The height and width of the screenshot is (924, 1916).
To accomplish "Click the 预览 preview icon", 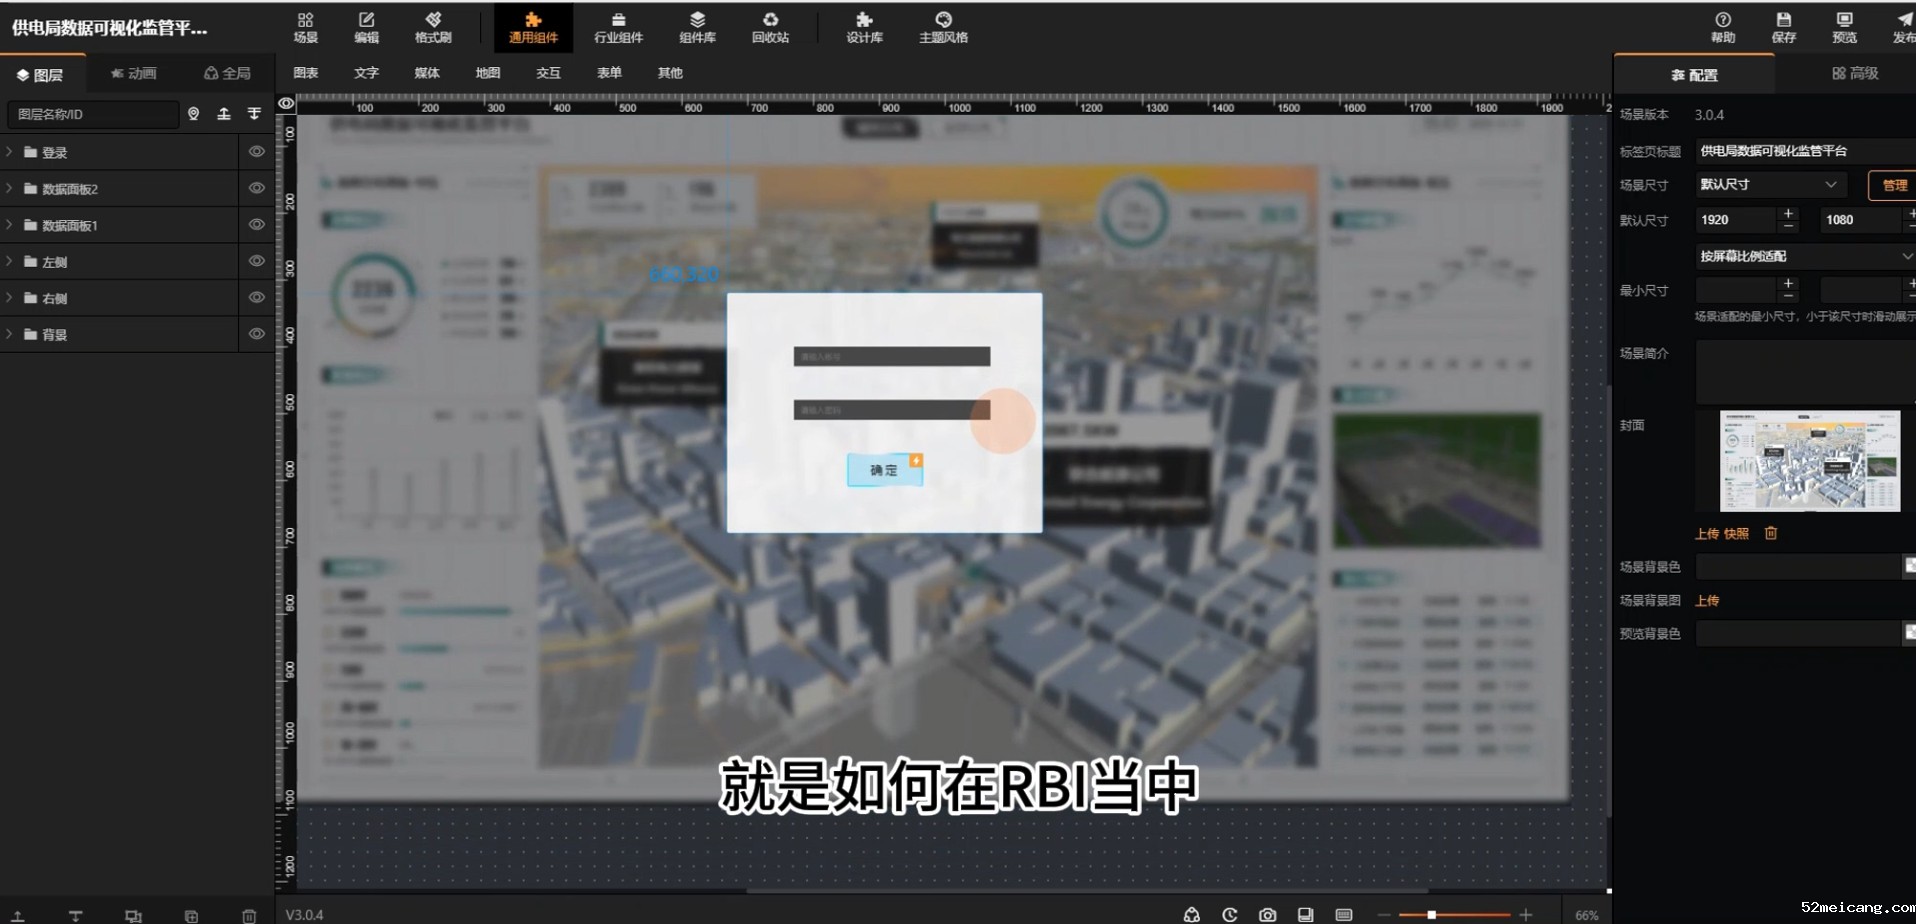I will 1844,27.
